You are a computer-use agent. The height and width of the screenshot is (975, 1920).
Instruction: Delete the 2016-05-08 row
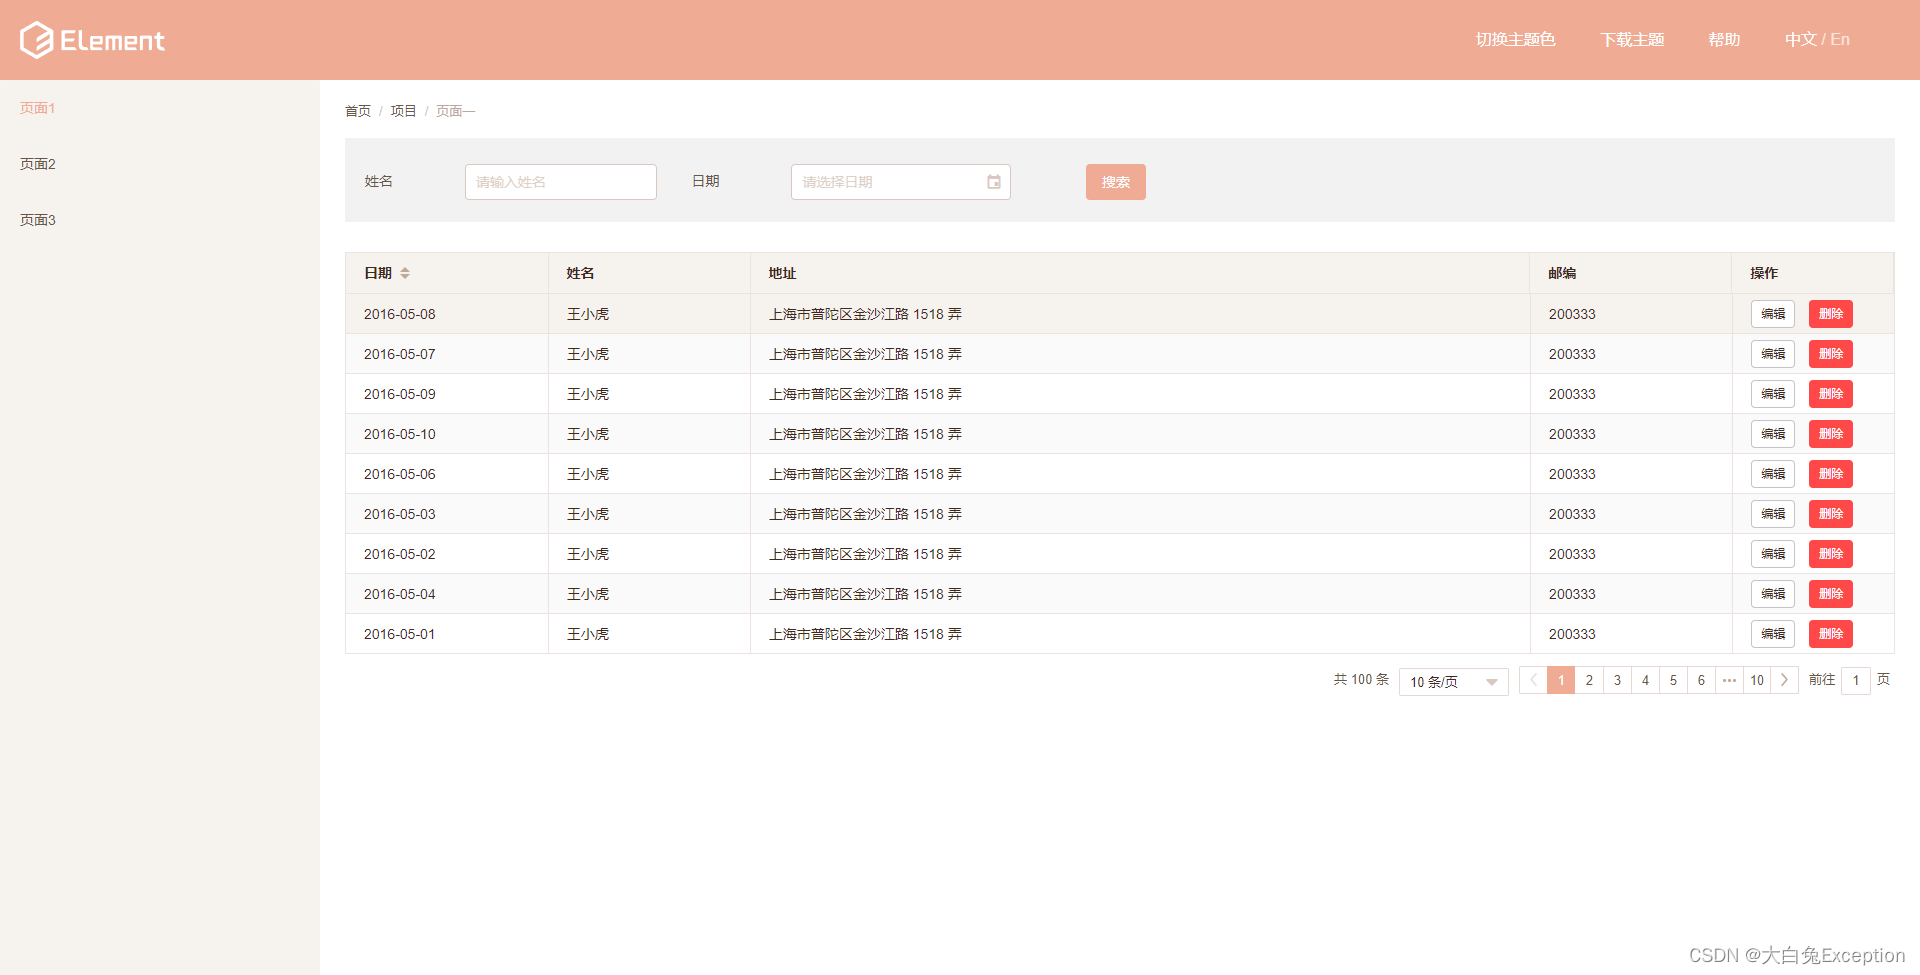pos(1831,314)
